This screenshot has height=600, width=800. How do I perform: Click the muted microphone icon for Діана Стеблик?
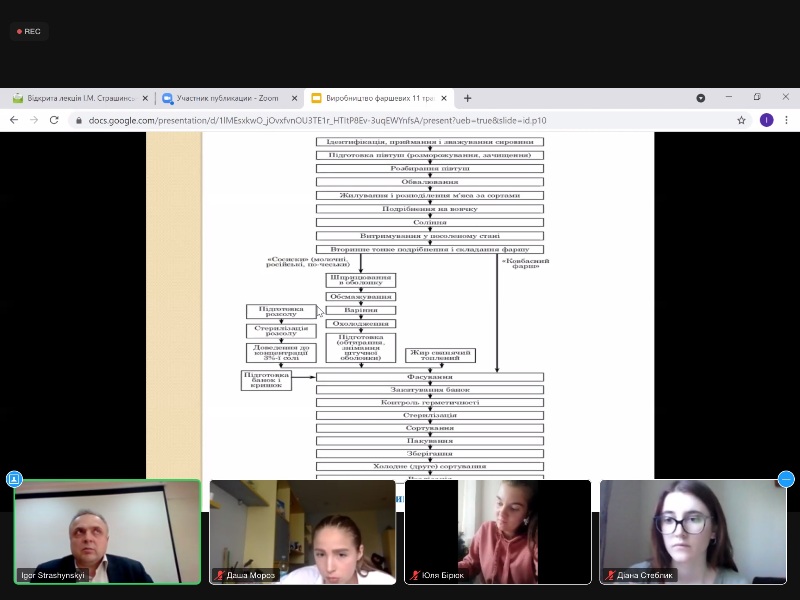610,576
